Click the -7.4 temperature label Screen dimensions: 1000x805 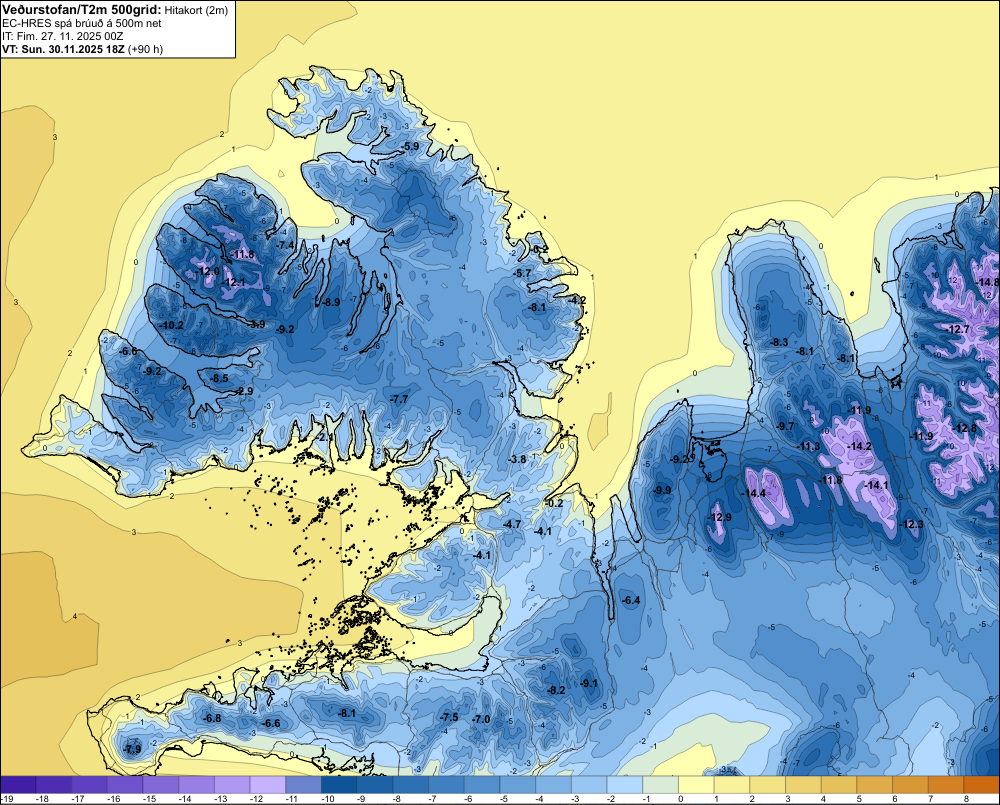285,245
